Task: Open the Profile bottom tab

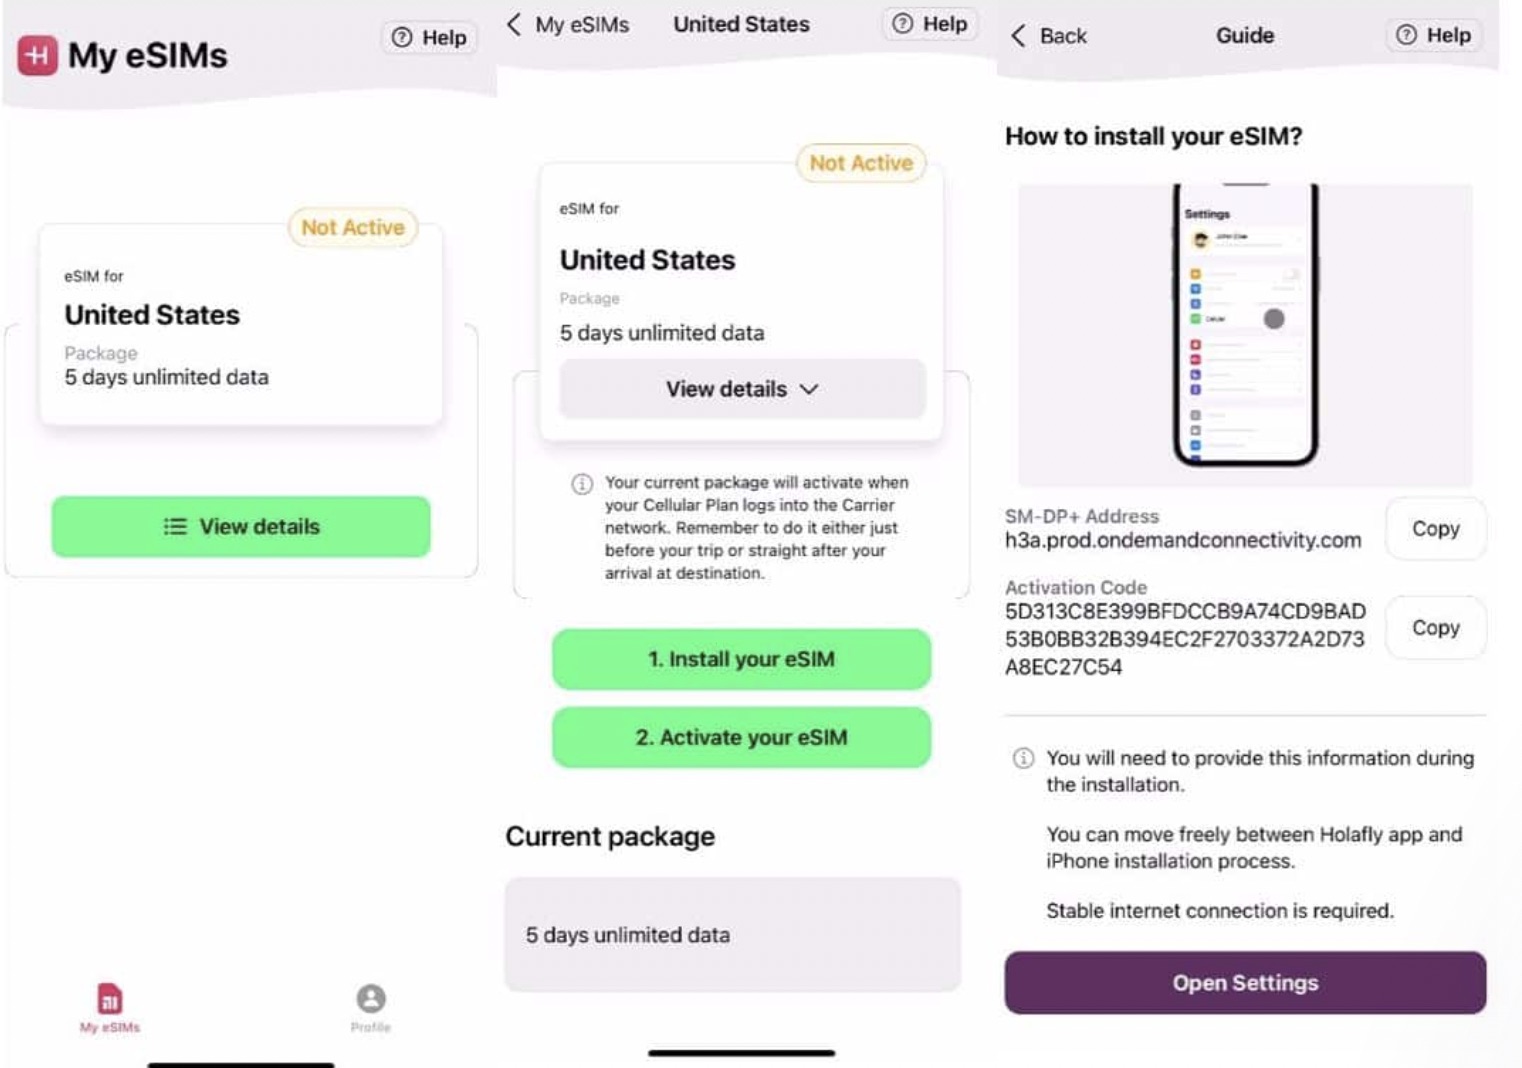Action: (x=370, y=1006)
